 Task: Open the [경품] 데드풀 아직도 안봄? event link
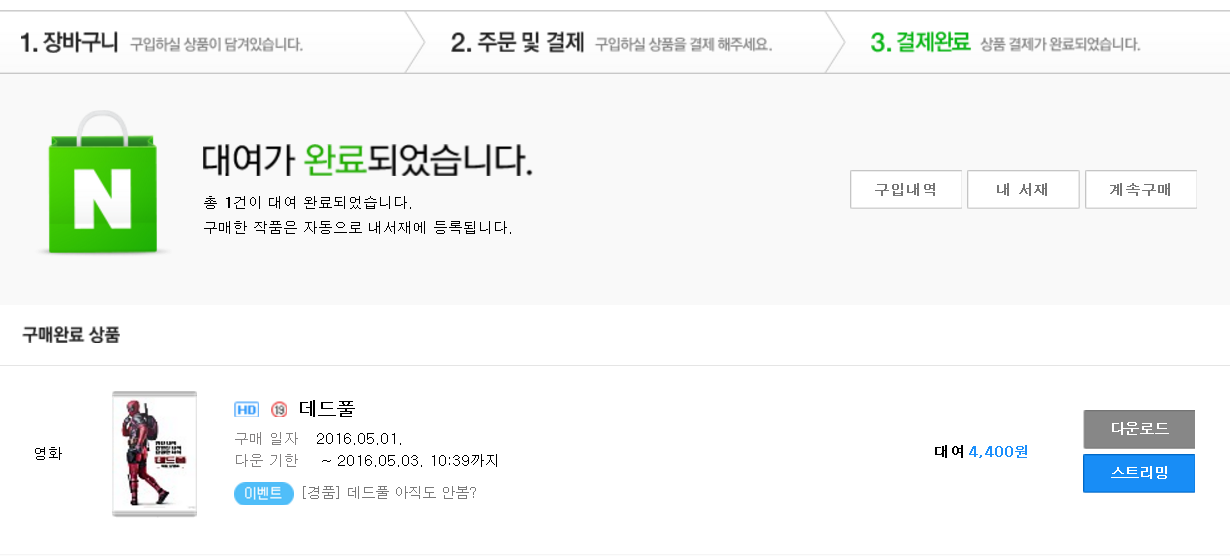(x=389, y=493)
